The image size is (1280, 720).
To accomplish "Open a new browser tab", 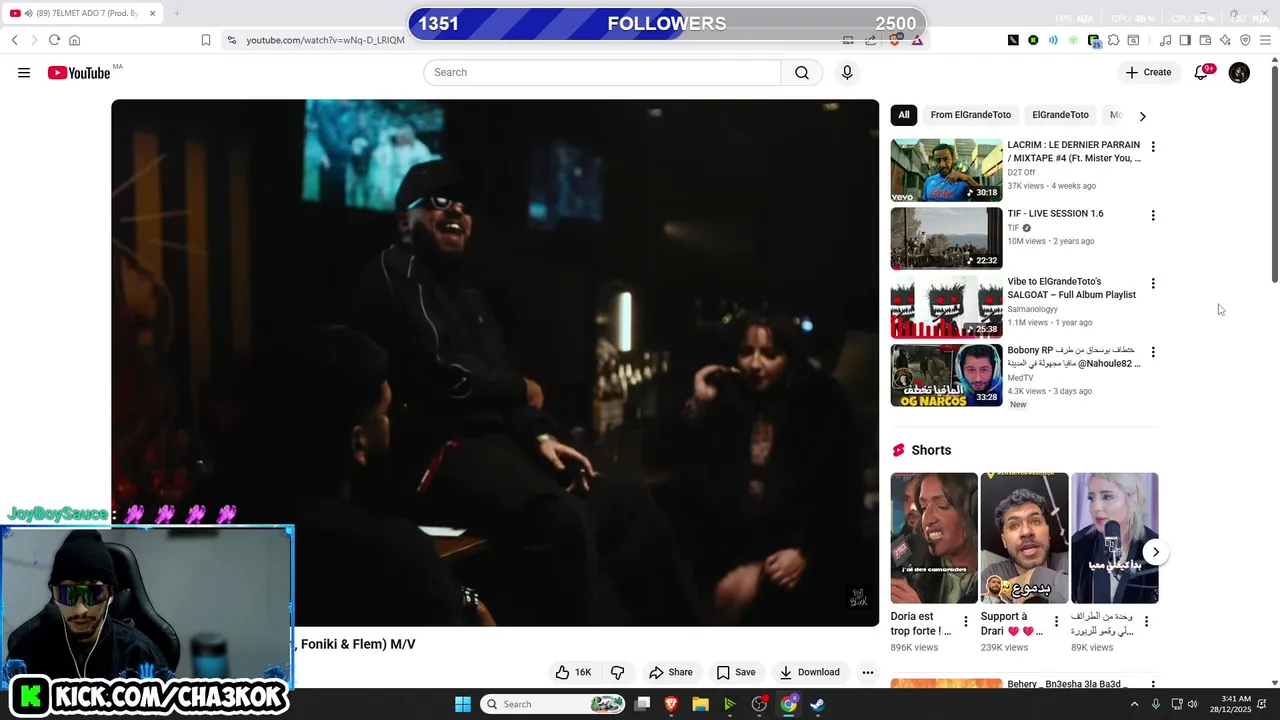I will (x=177, y=13).
